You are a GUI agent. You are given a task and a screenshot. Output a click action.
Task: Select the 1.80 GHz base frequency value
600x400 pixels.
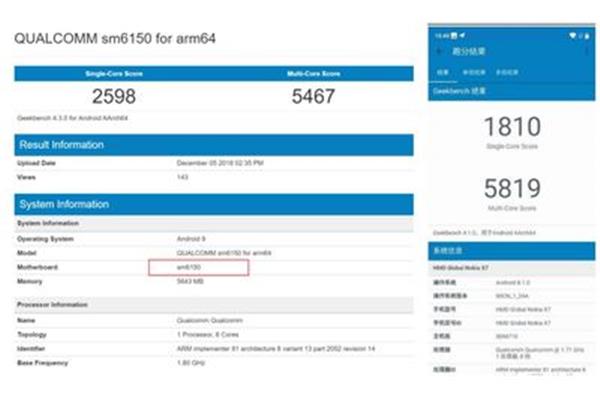(x=191, y=363)
